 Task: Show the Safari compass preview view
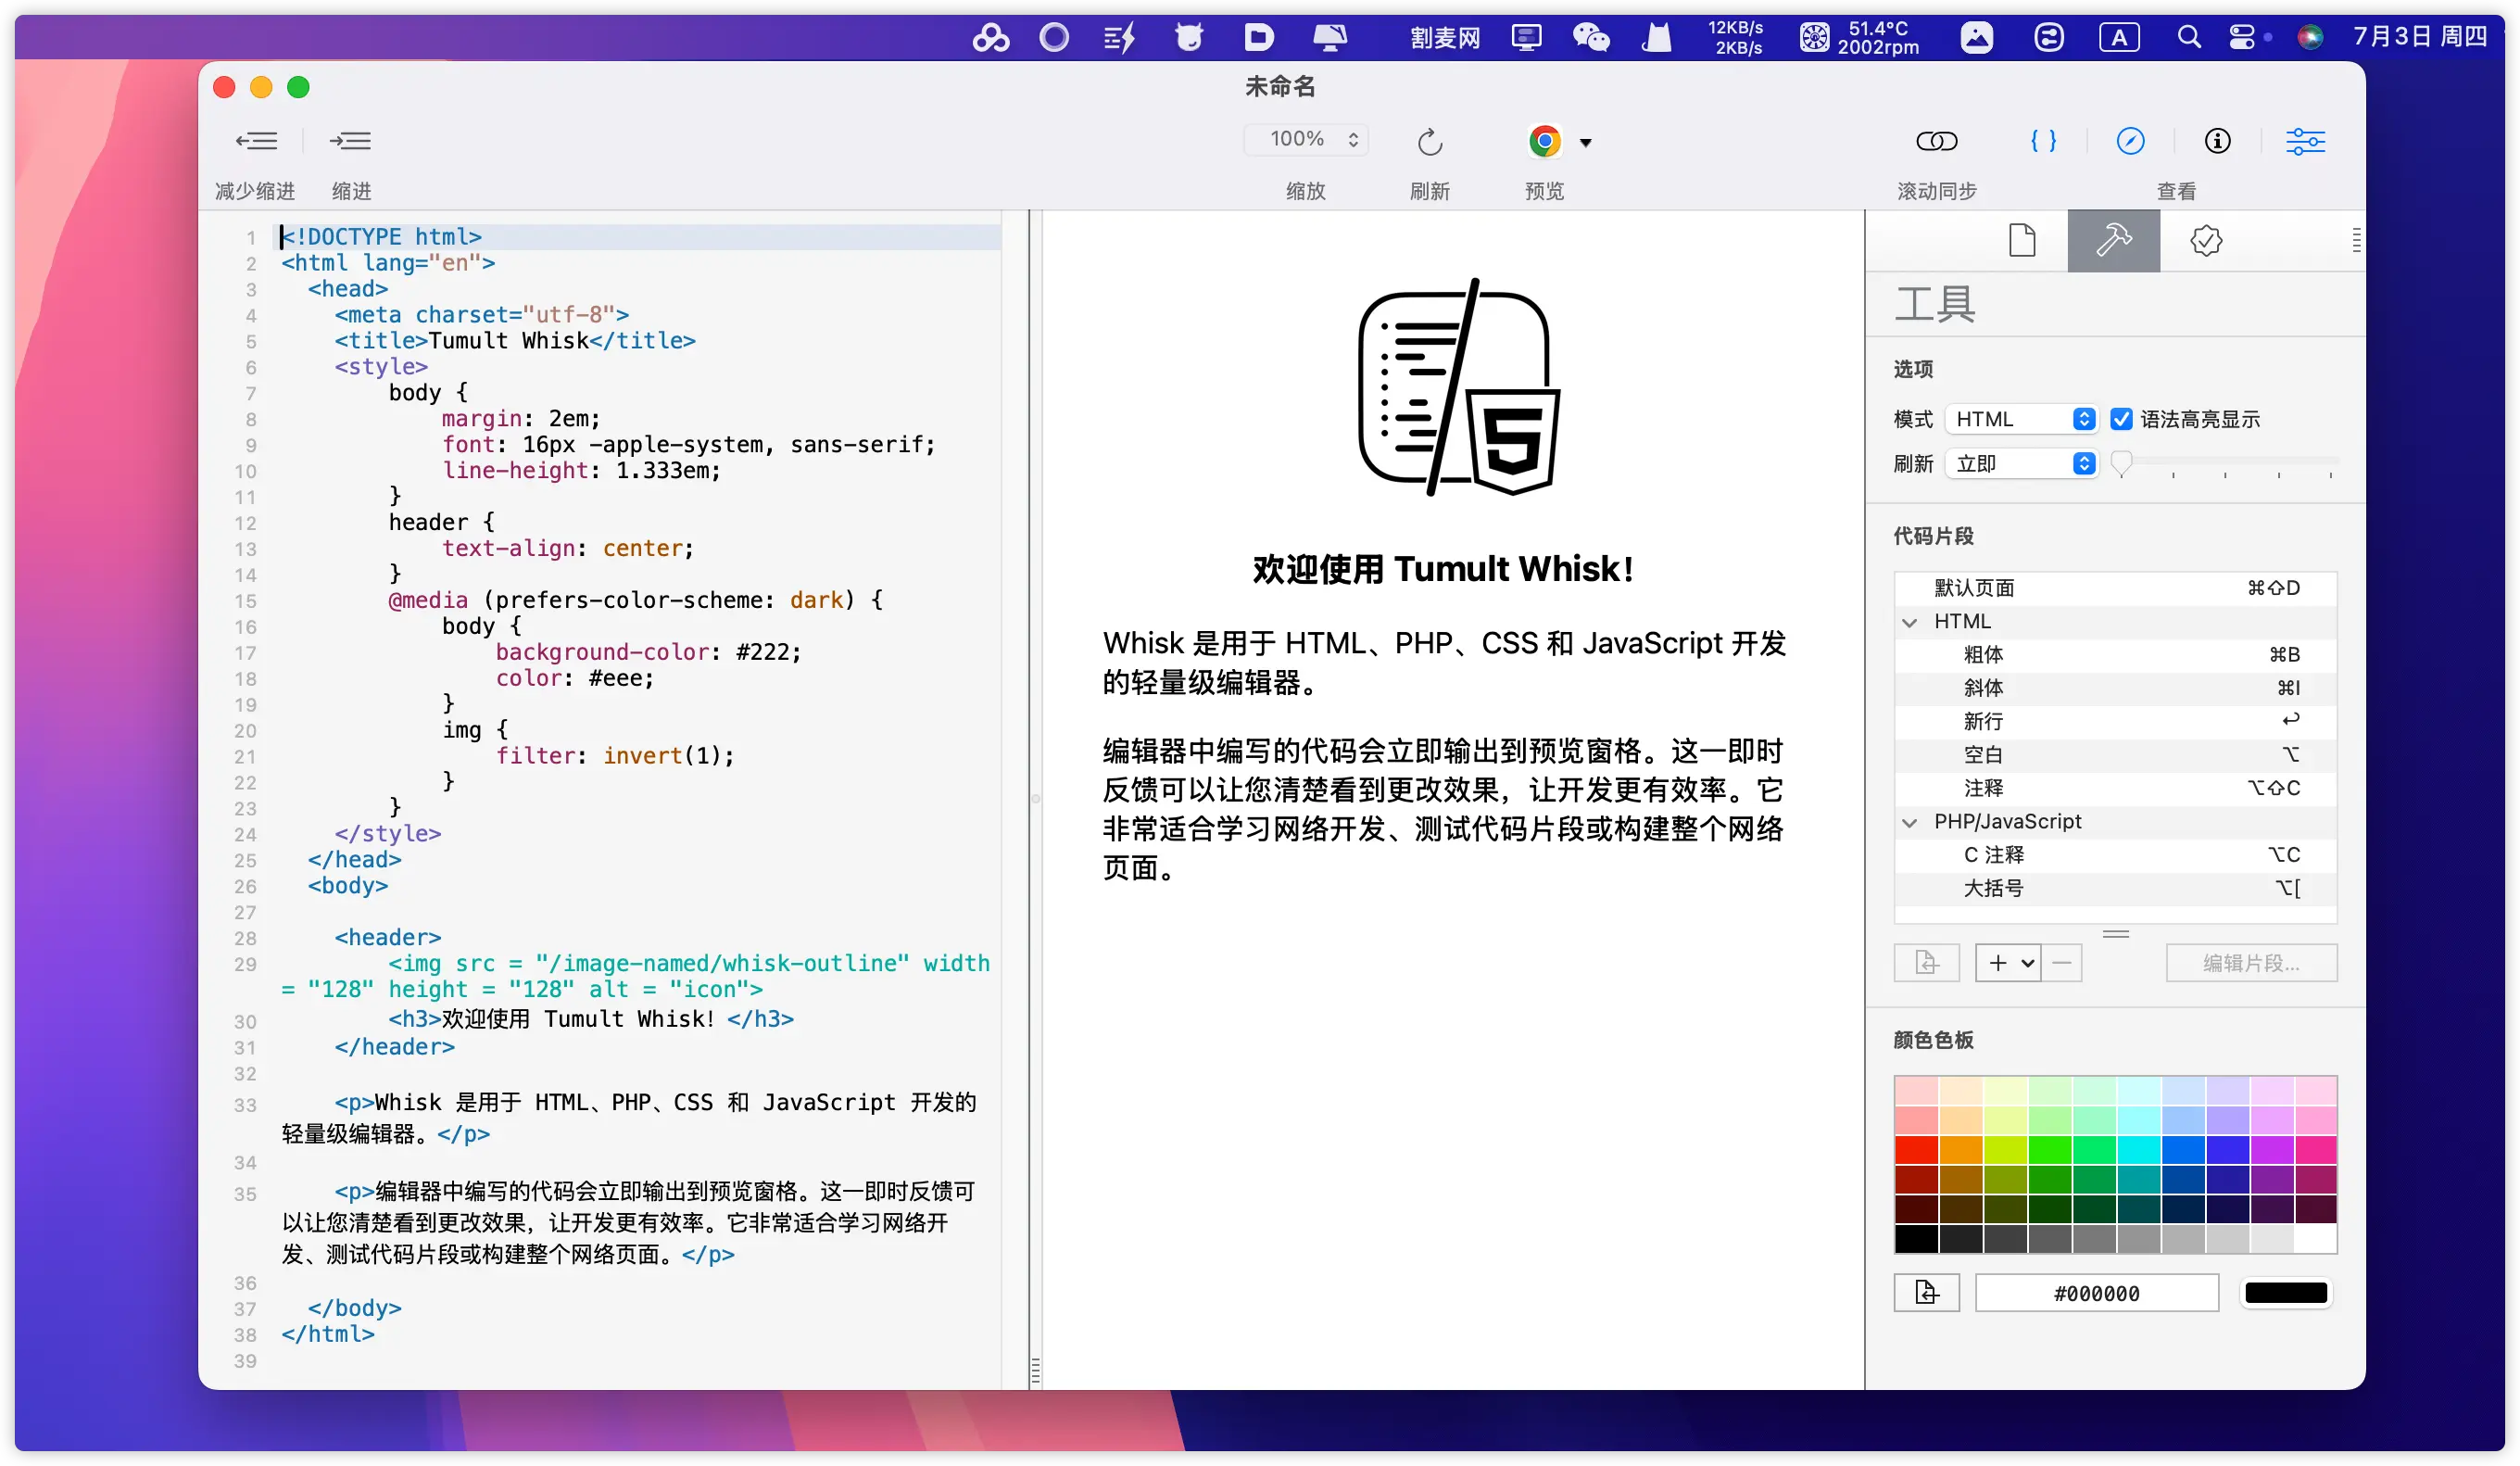point(2130,141)
